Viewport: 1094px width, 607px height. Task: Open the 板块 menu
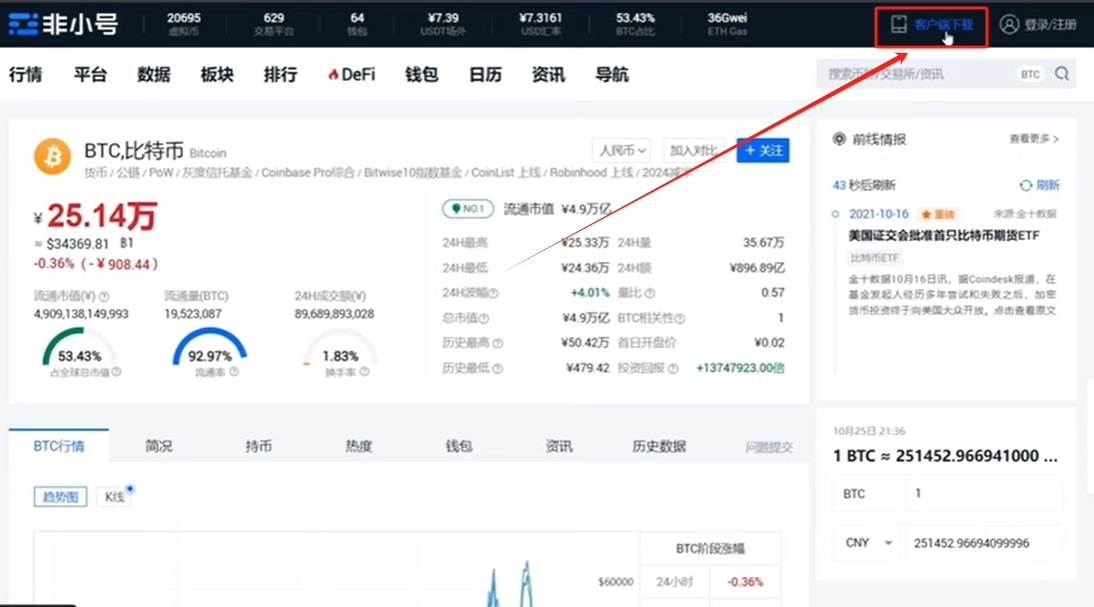[217, 75]
